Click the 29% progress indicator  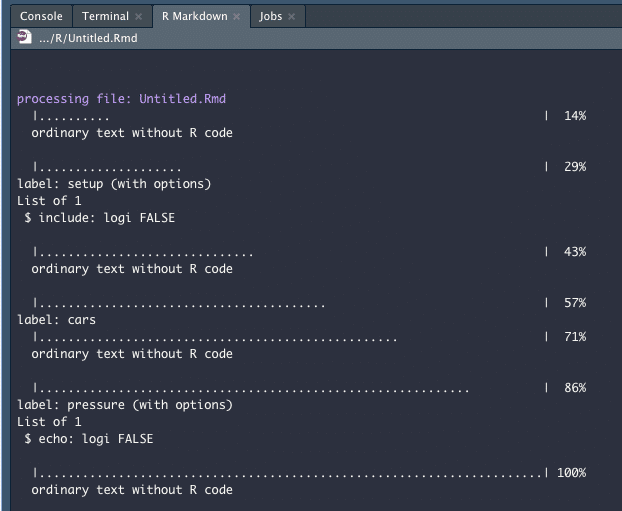coord(574,167)
